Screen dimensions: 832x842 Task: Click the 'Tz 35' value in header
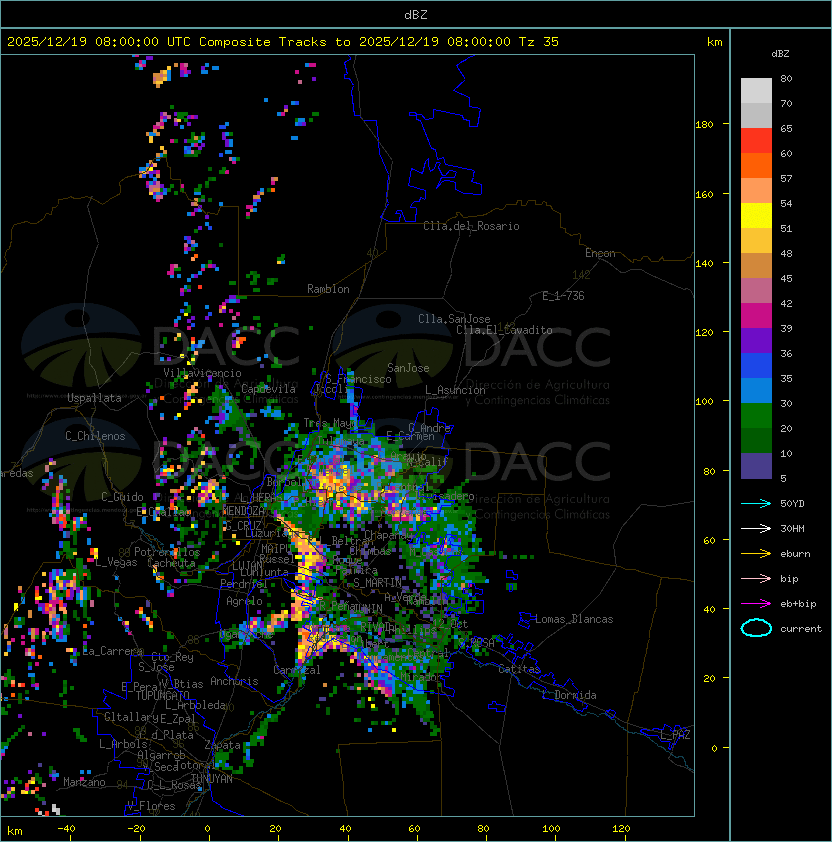click(x=539, y=42)
